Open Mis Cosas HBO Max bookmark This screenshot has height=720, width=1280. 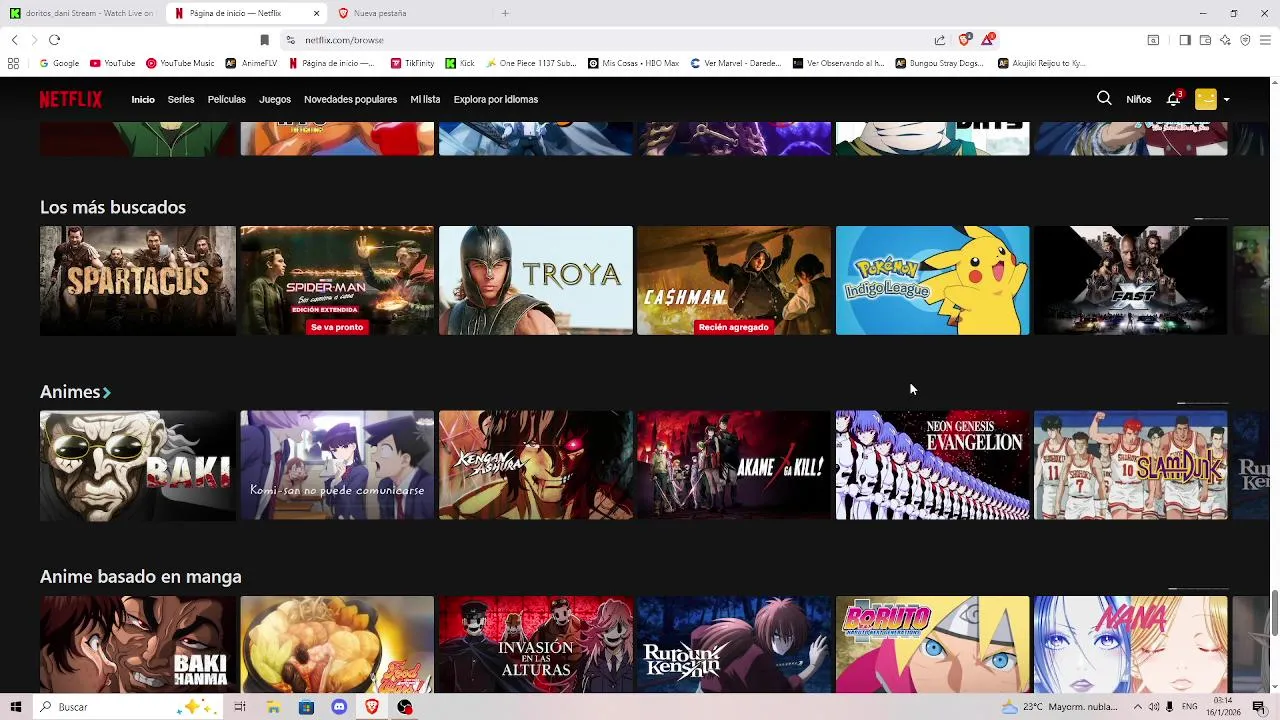(x=634, y=63)
